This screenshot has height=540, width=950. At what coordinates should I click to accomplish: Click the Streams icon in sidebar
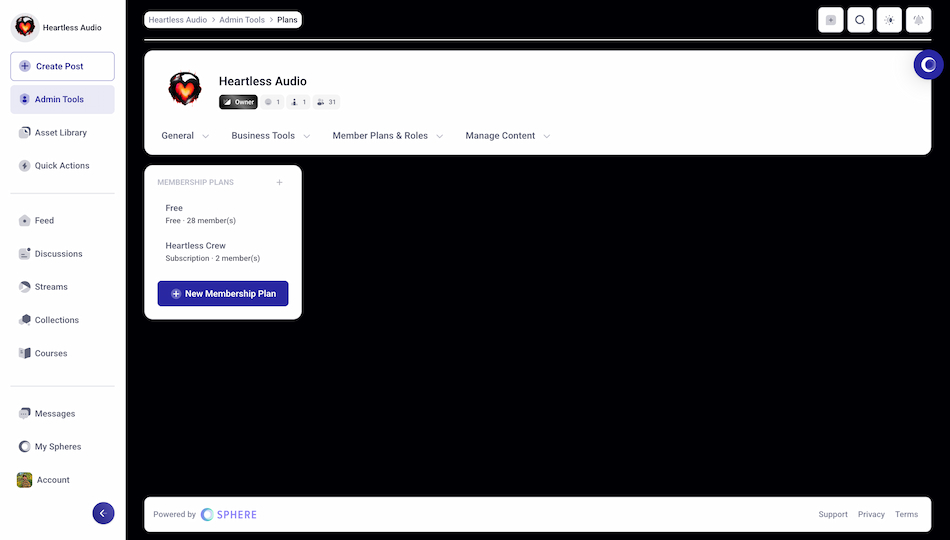[x=24, y=287]
